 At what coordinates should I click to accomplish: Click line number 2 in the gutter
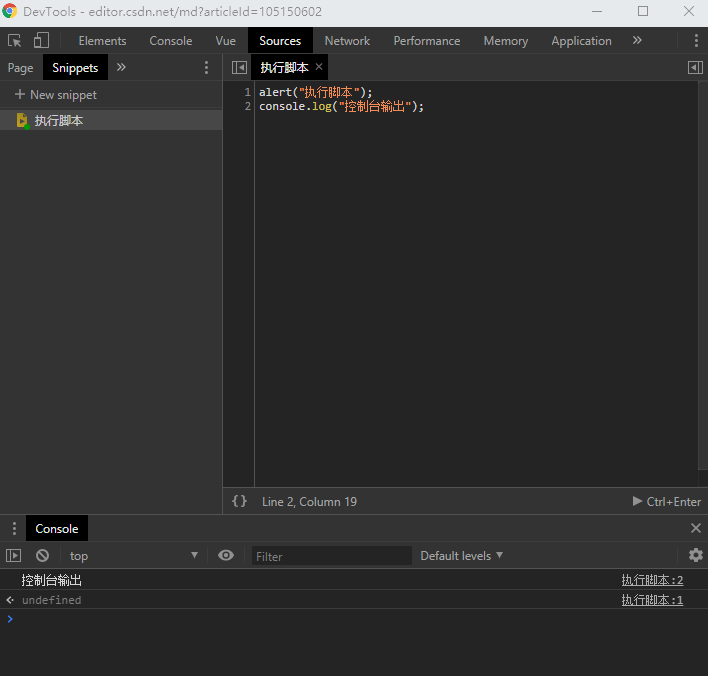coord(247,107)
